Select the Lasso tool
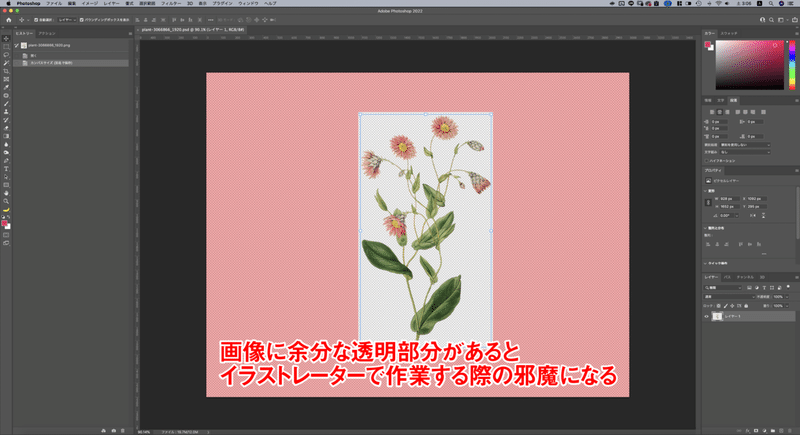This screenshot has height=435, width=800. (6, 55)
